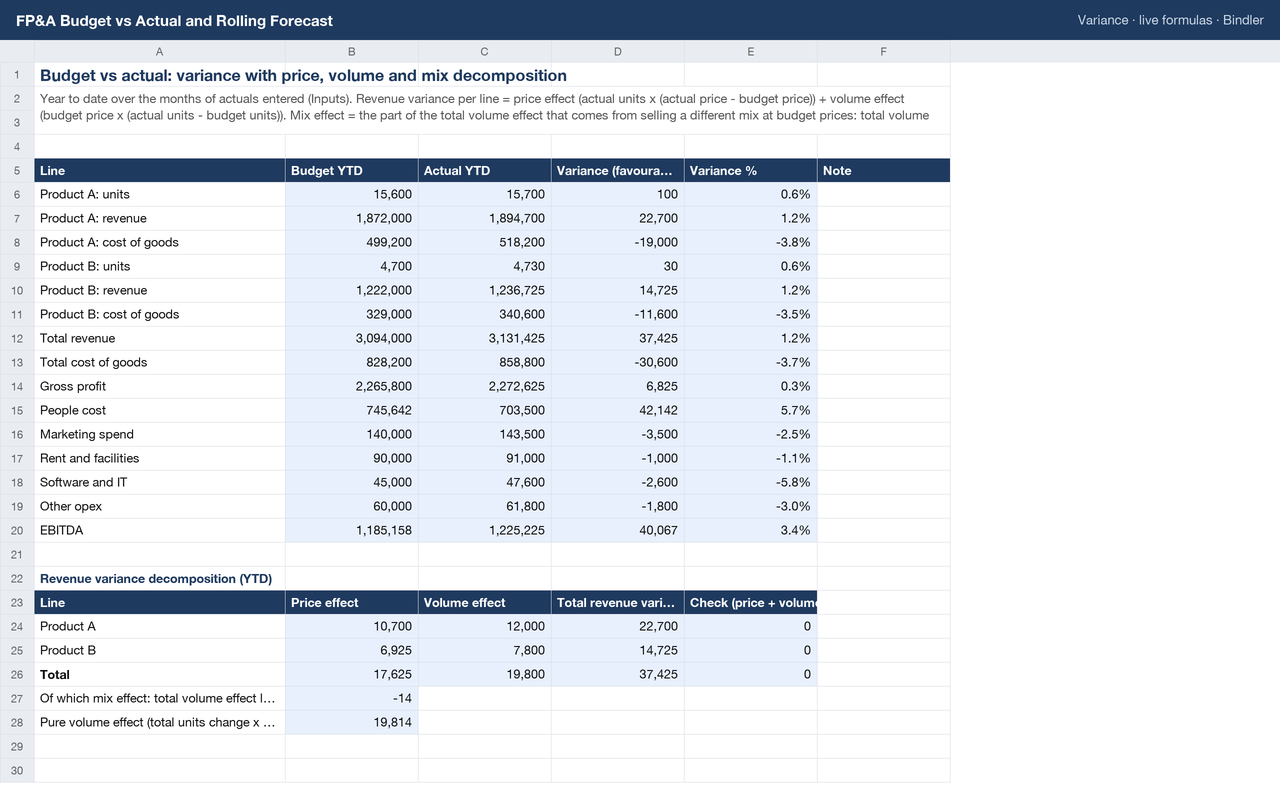The image size is (1280, 790).
Task: Select Total revenue actual 3,131,425
Action: point(485,338)
